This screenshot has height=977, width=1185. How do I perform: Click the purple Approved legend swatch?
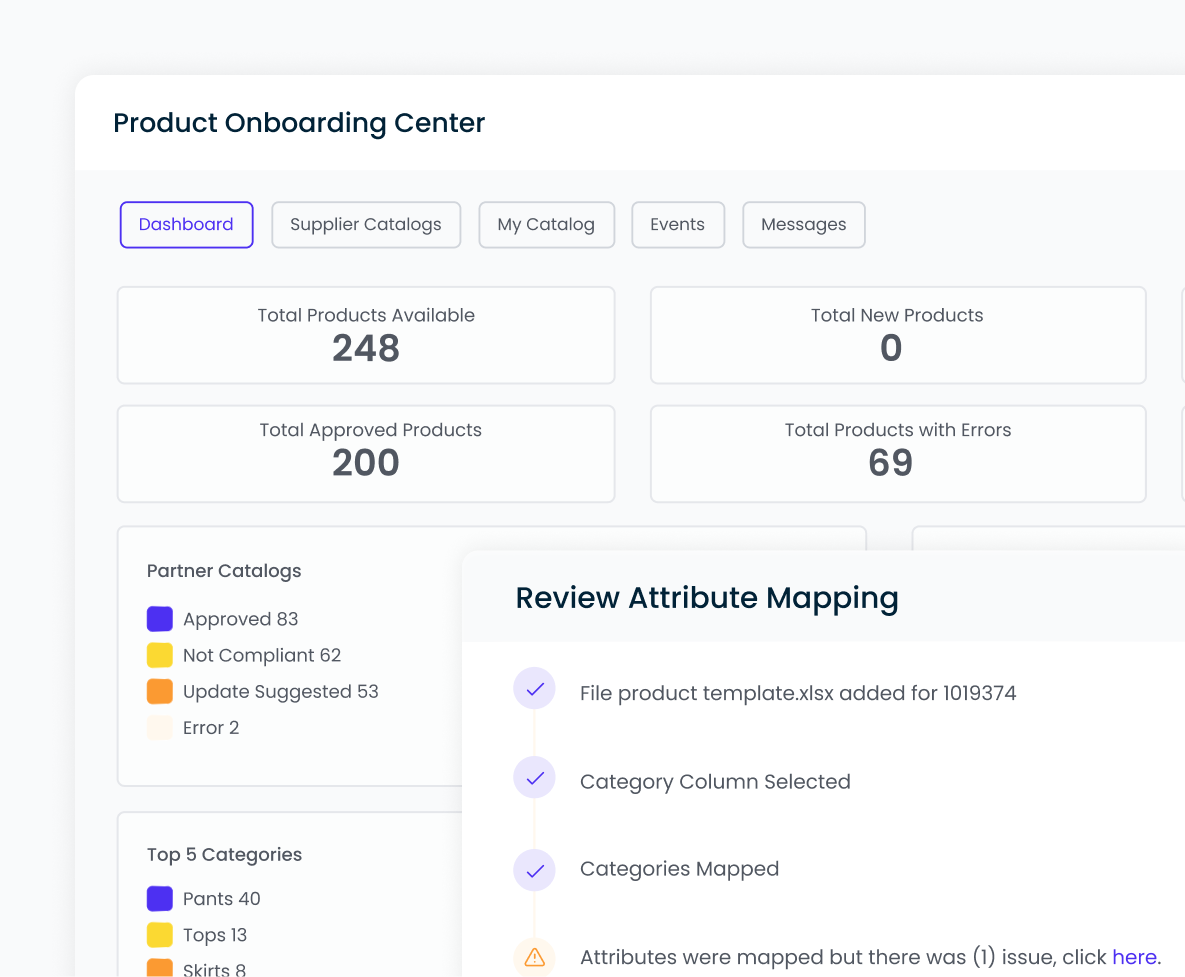click(160, 619)
